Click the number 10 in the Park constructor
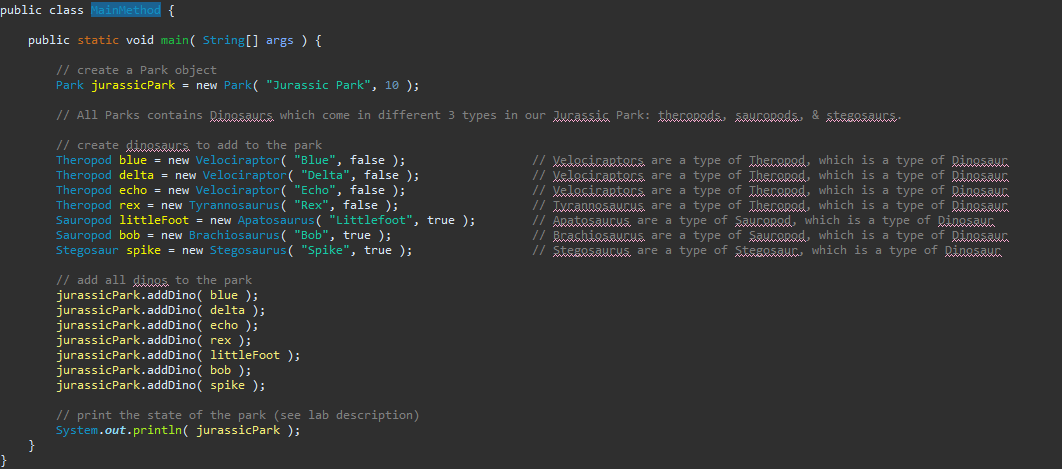 pyautogui.click(x=391, y=85)
